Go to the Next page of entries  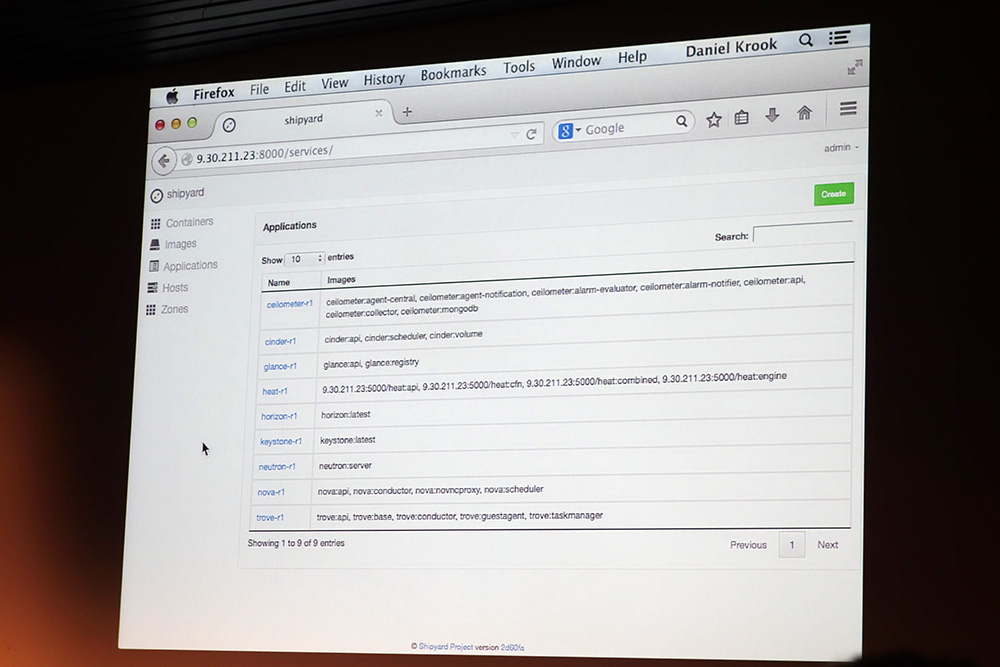point(827,545)
